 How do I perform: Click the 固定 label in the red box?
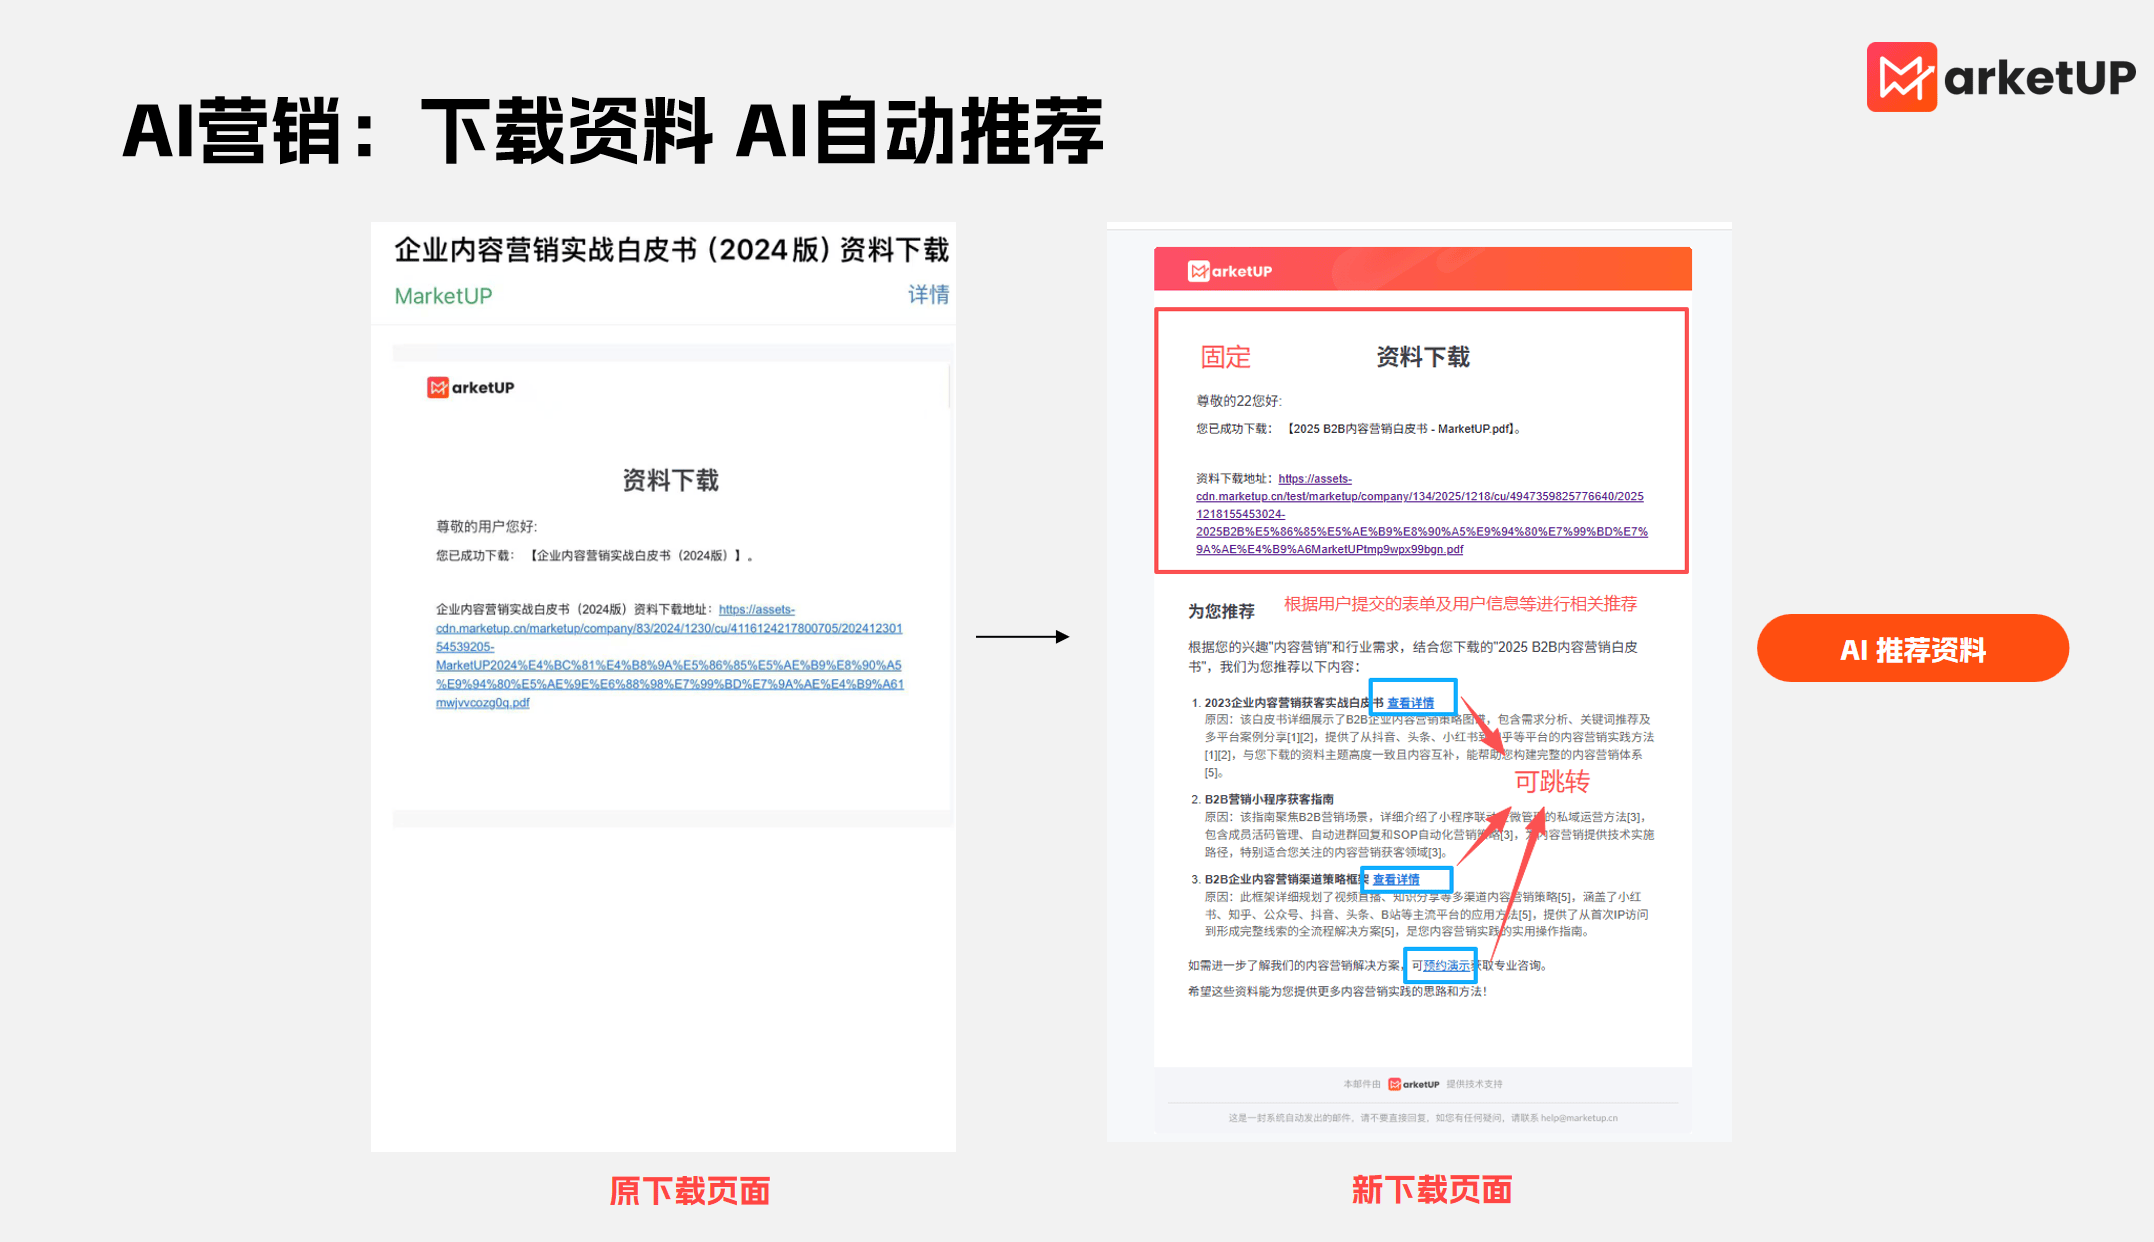pos(1226,357)
